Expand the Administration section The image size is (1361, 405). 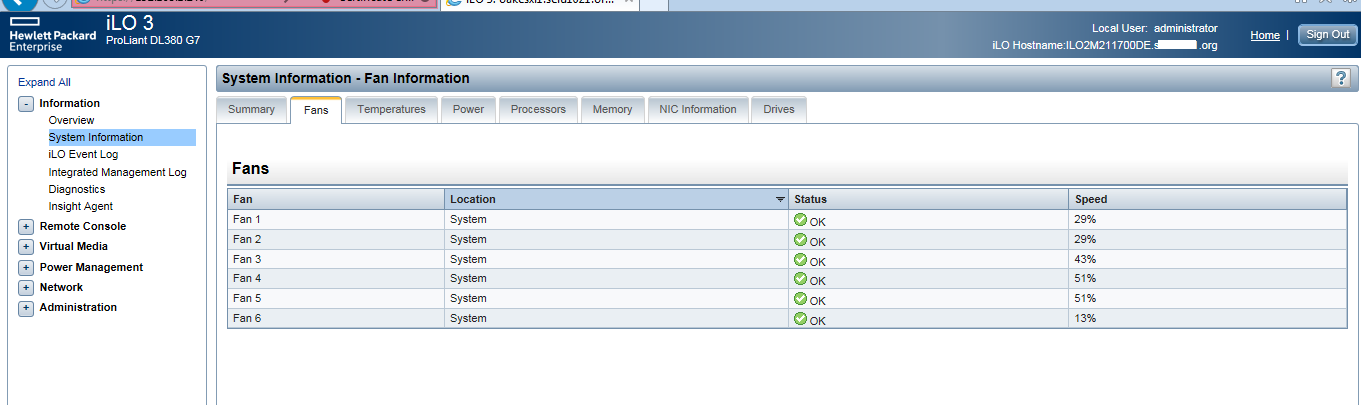click(26, 308)
